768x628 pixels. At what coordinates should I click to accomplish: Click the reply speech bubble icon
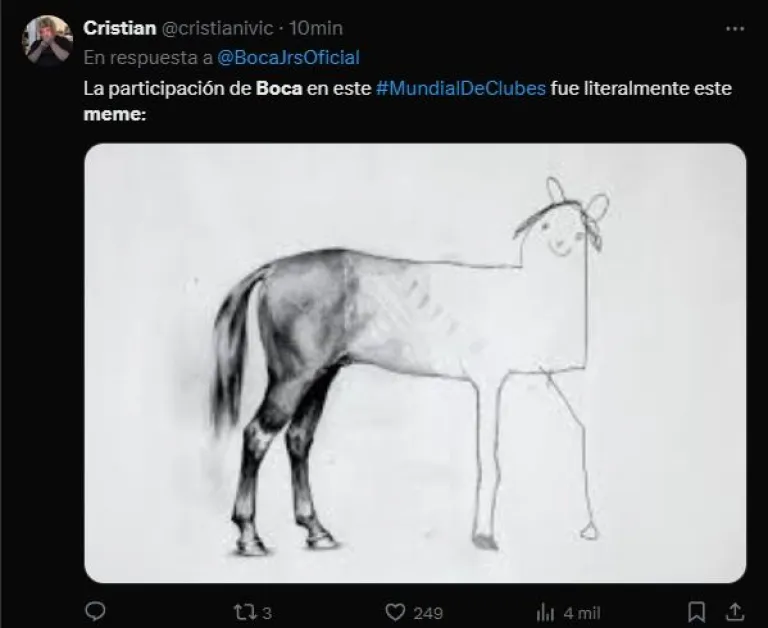coord(96,610)
